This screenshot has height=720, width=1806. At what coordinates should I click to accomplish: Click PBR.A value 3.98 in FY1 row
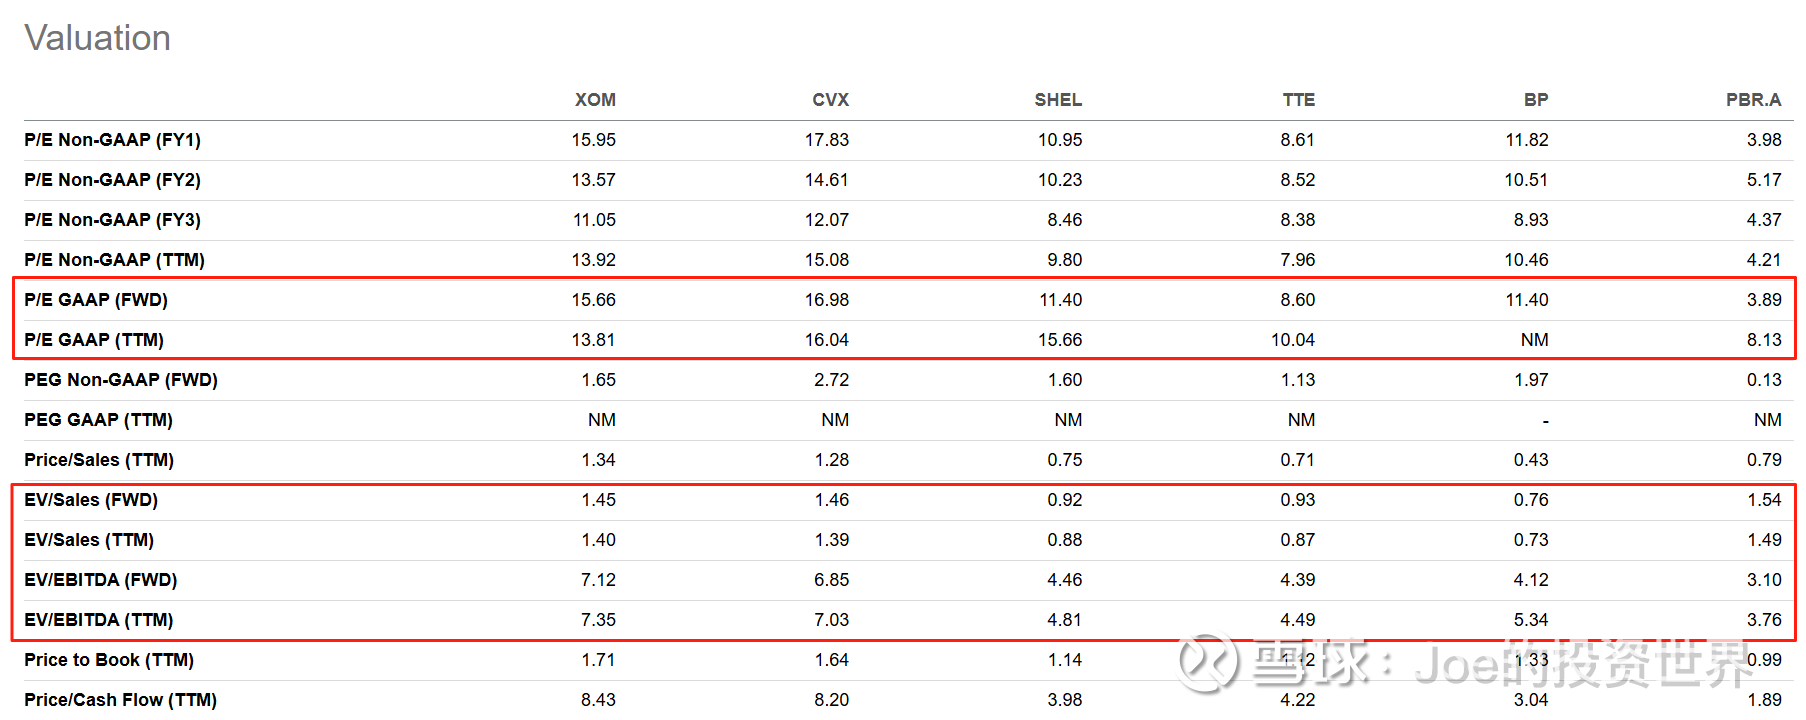[x=1764, y=140]
